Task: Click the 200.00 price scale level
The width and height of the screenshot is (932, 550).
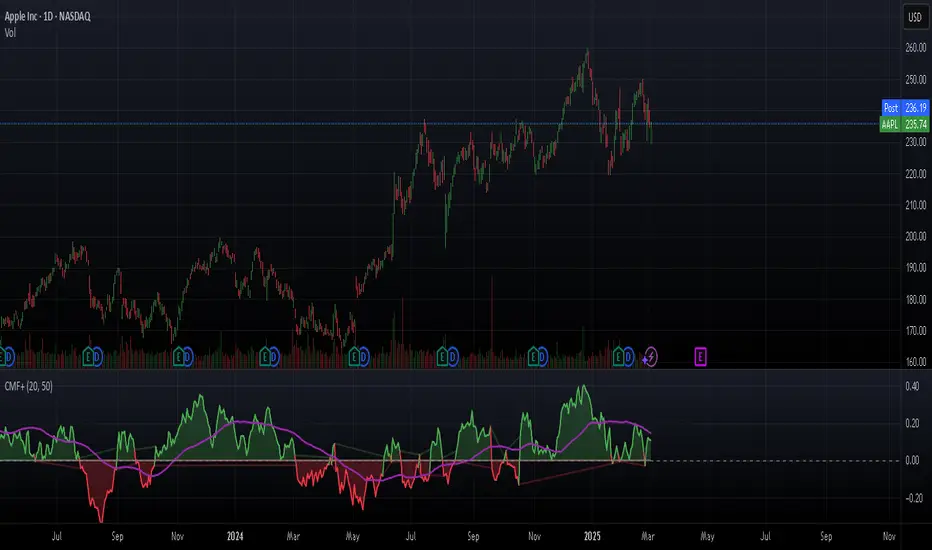Action: point(914,237)
